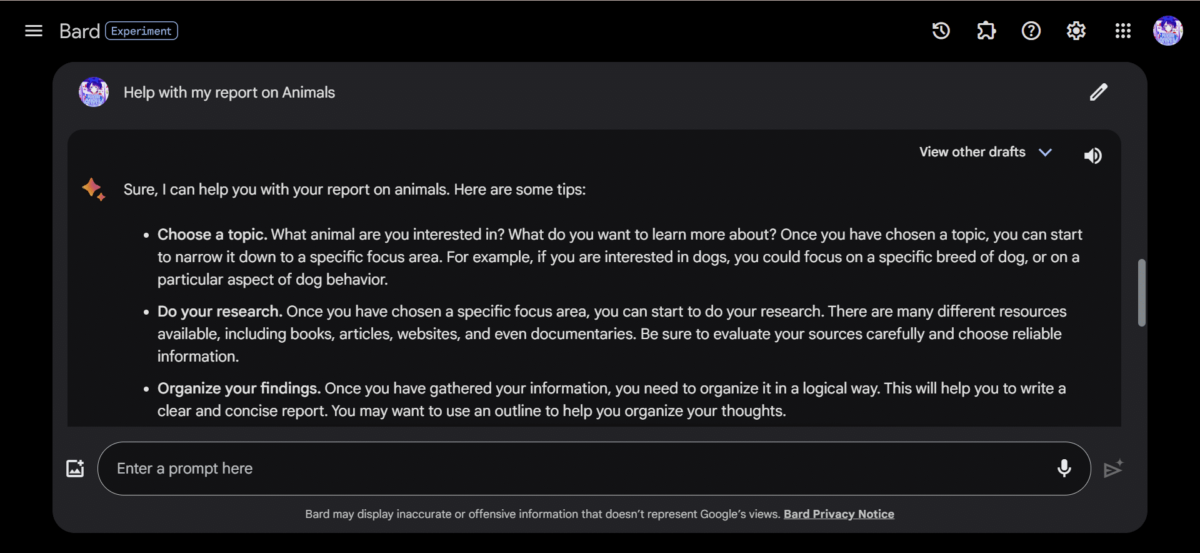This screenshot has width=1200, height=553.
Task: Click the send prompt arrow icon
Action: (1113, 468)
